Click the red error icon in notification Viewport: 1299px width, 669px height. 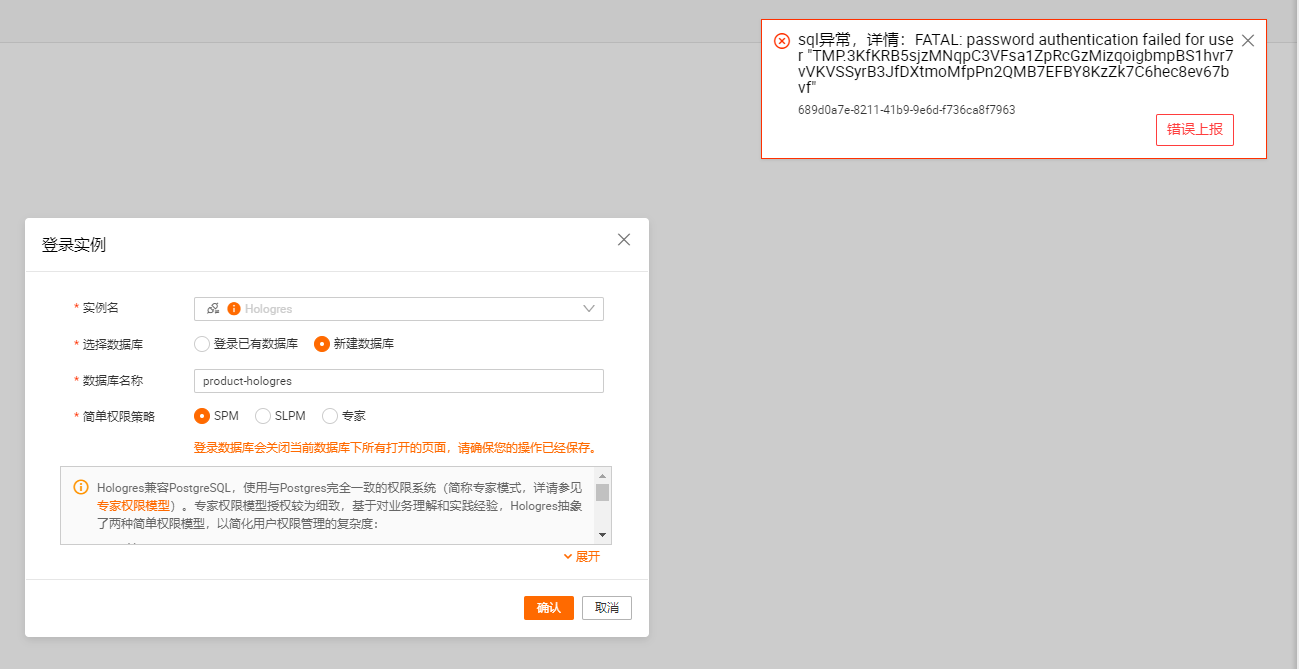[x=782, y=40]
